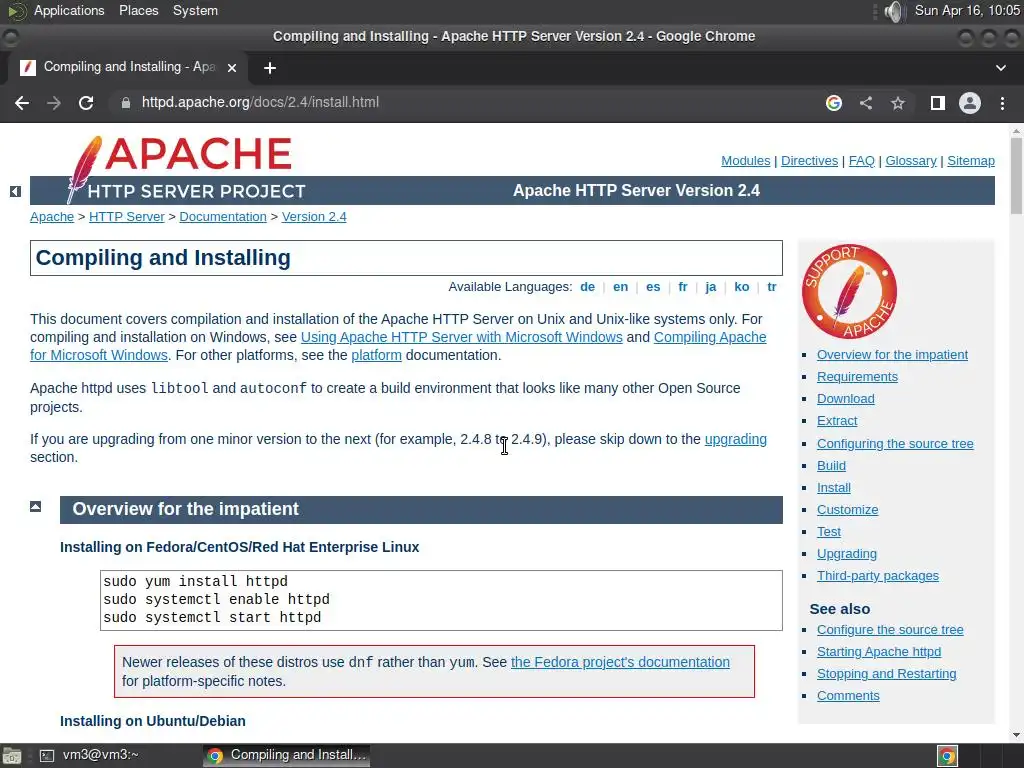Click the 'sudo yum install httpd' line
The image size is (1024, 768).
pos(195,581)
